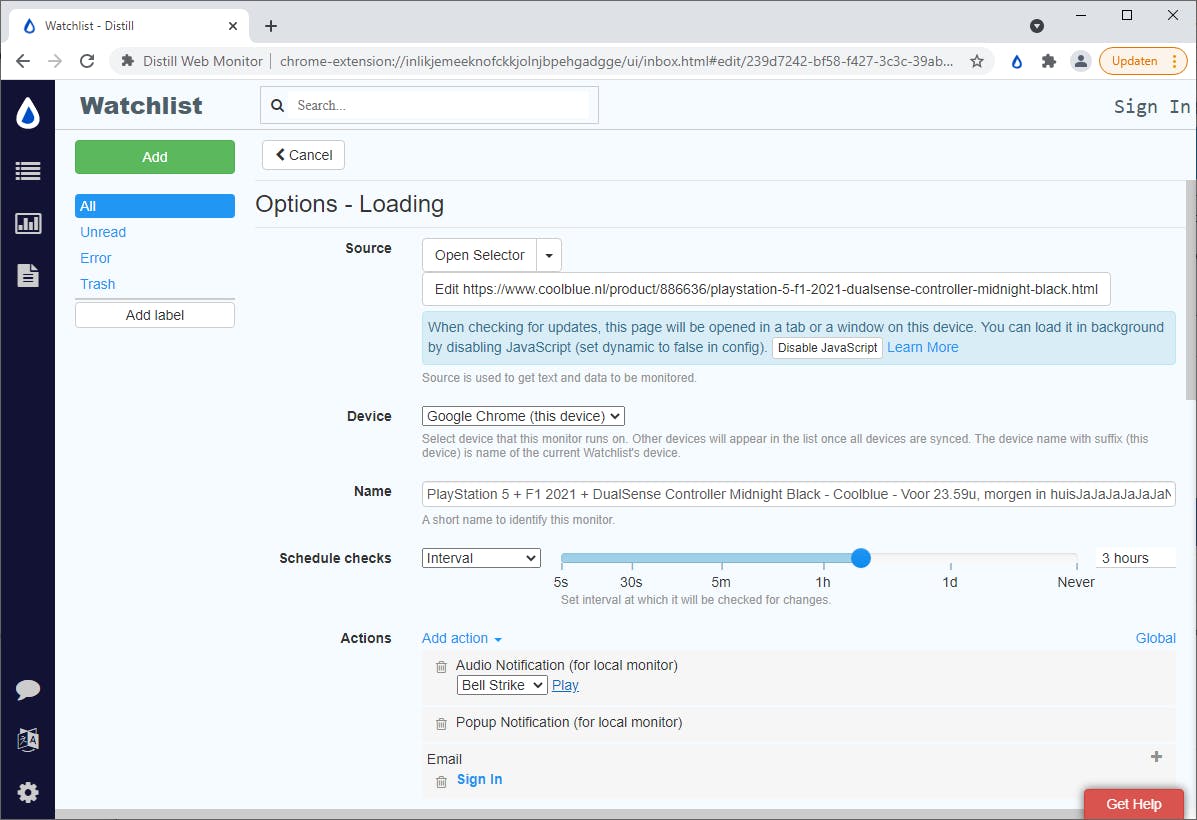Image resolution: width=1197 pixels, height=820 pixels.
Task: Click the Open Selector button
Action: 479,255
